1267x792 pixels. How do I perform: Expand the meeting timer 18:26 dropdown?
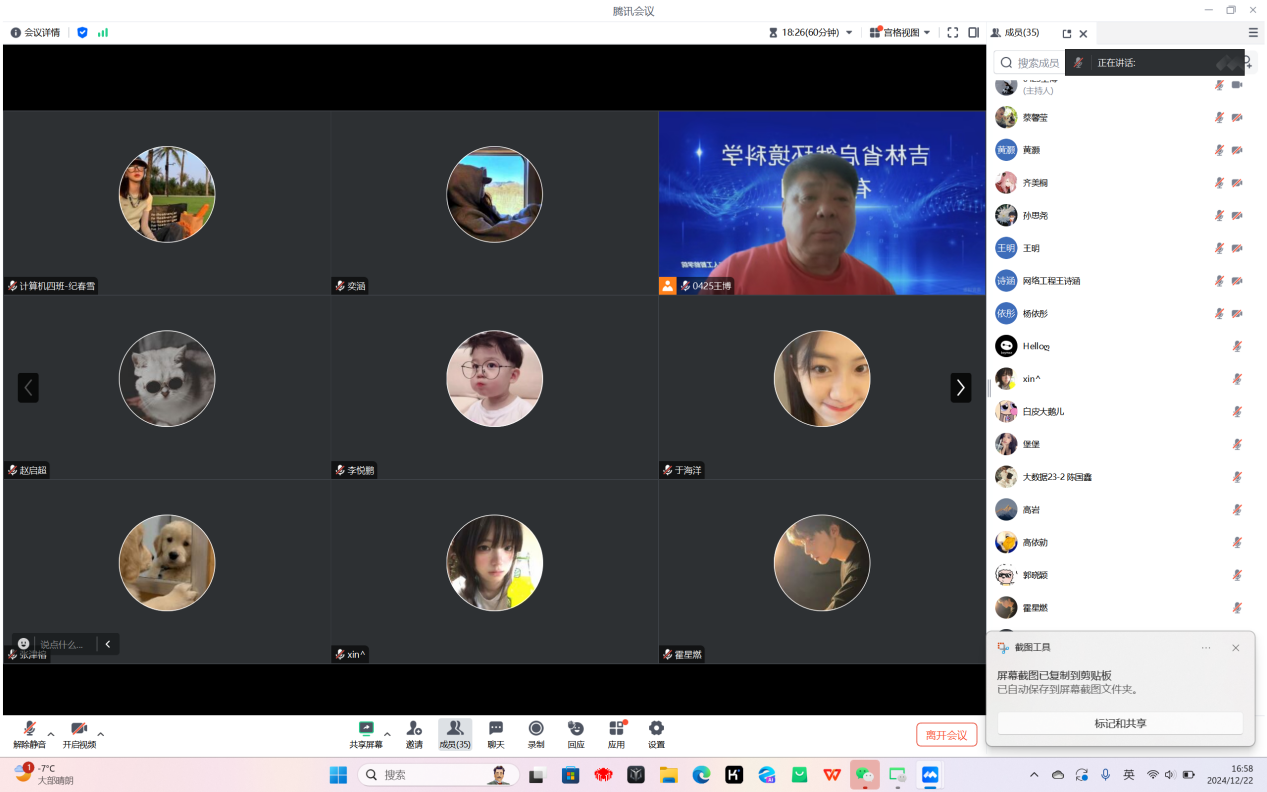(849, 33)
